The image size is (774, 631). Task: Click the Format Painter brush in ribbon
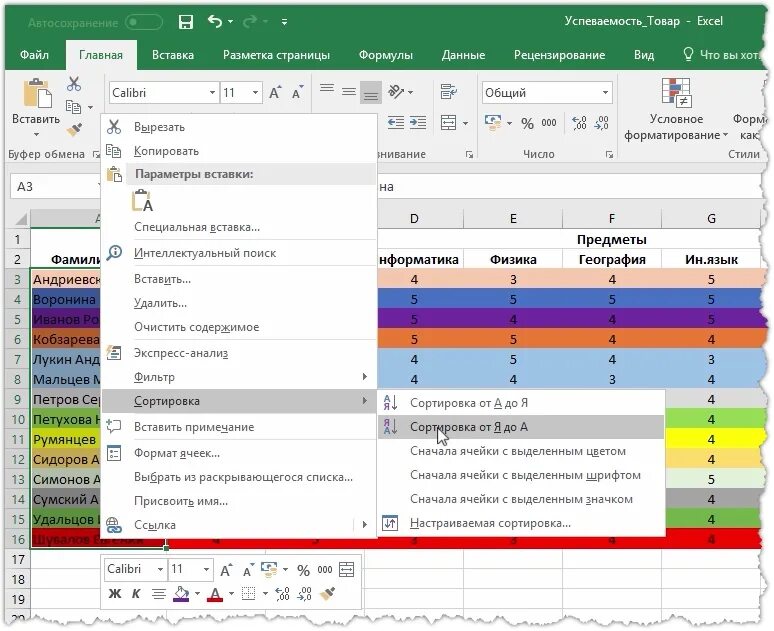(75, 129)
